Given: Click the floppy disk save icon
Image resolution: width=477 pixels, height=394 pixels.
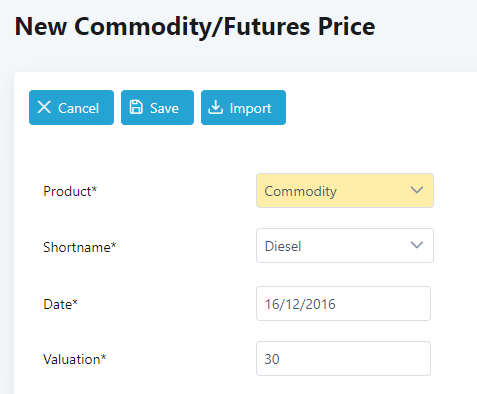Looking at the screenshot, I should pyautogui.click(x=136, y=107).
